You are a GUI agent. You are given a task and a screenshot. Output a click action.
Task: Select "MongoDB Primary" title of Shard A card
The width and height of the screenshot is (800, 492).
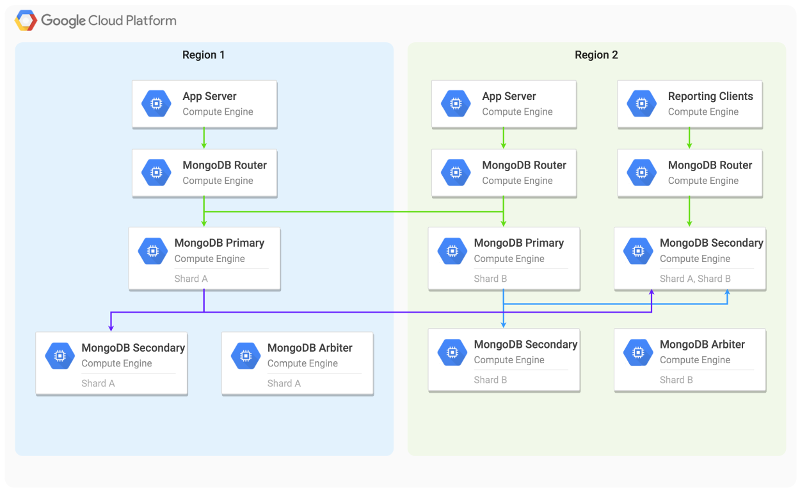(x=219, y=243)
